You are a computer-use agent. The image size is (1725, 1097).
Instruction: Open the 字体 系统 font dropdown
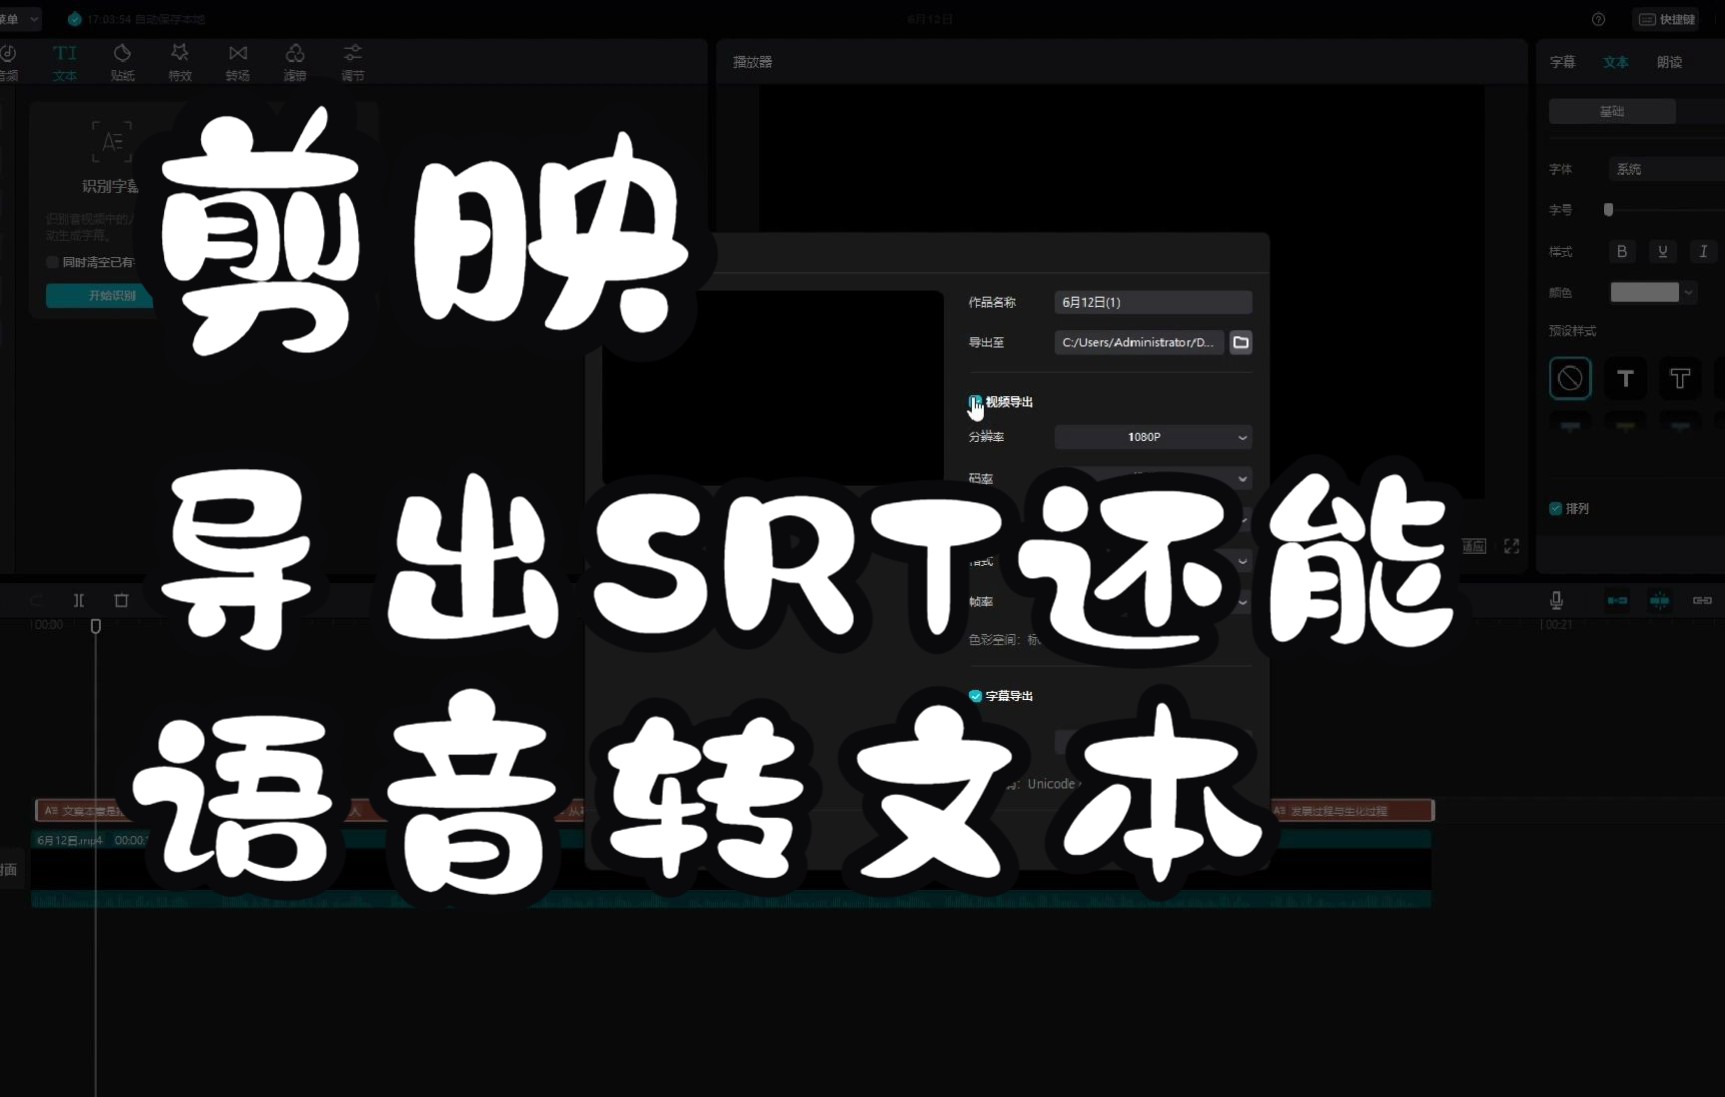(1667, 169)
